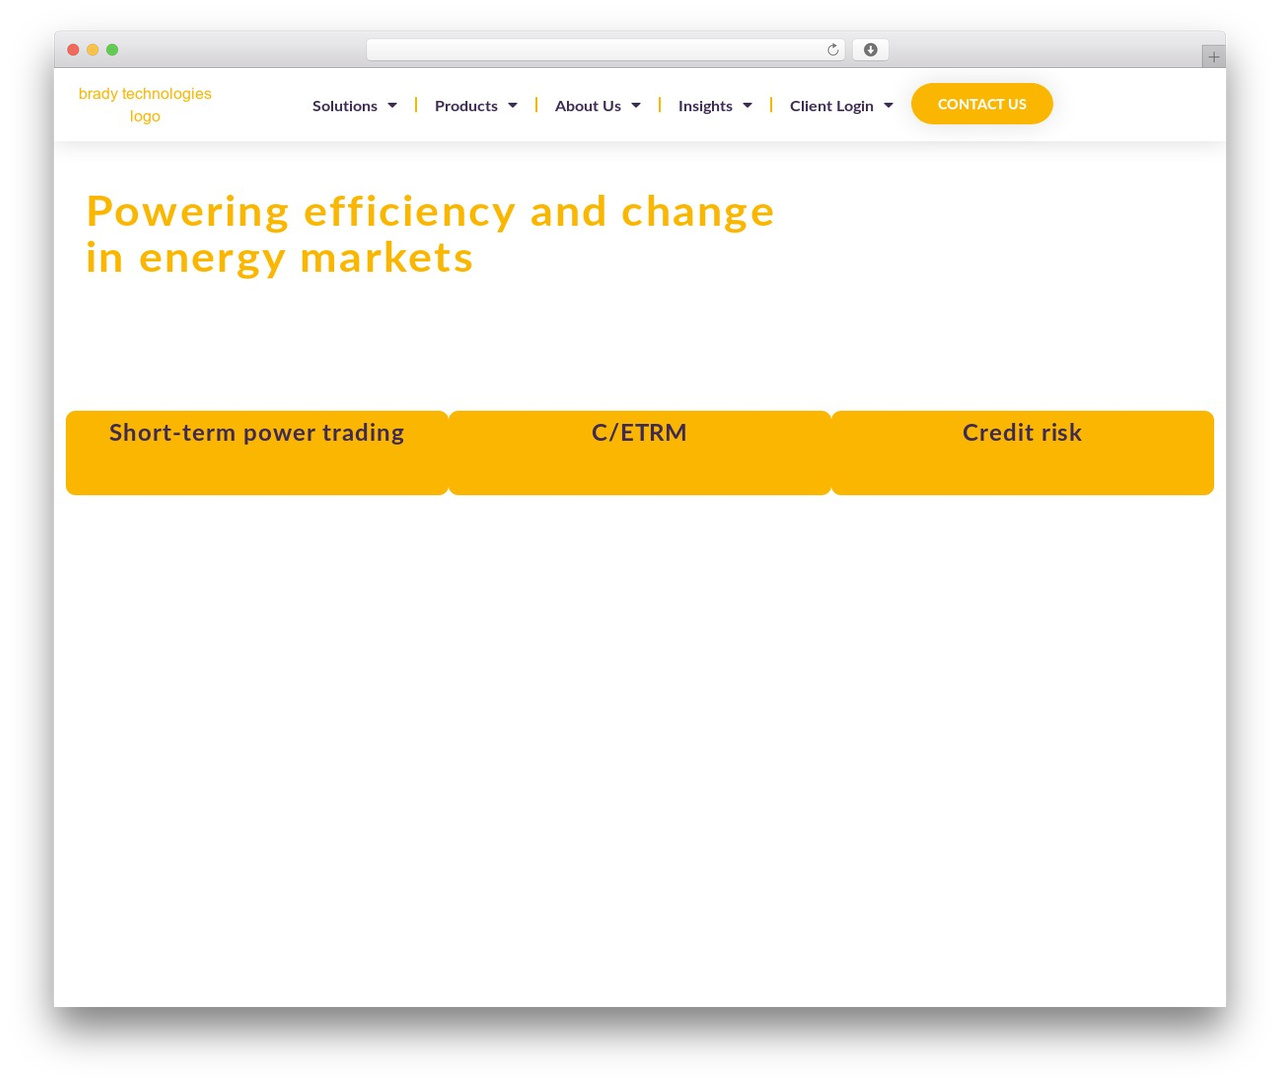The height and width of the screenshot is (1084, 1280).
Task: Expand the Insights dropdown arrow
Action: (747, 106)
